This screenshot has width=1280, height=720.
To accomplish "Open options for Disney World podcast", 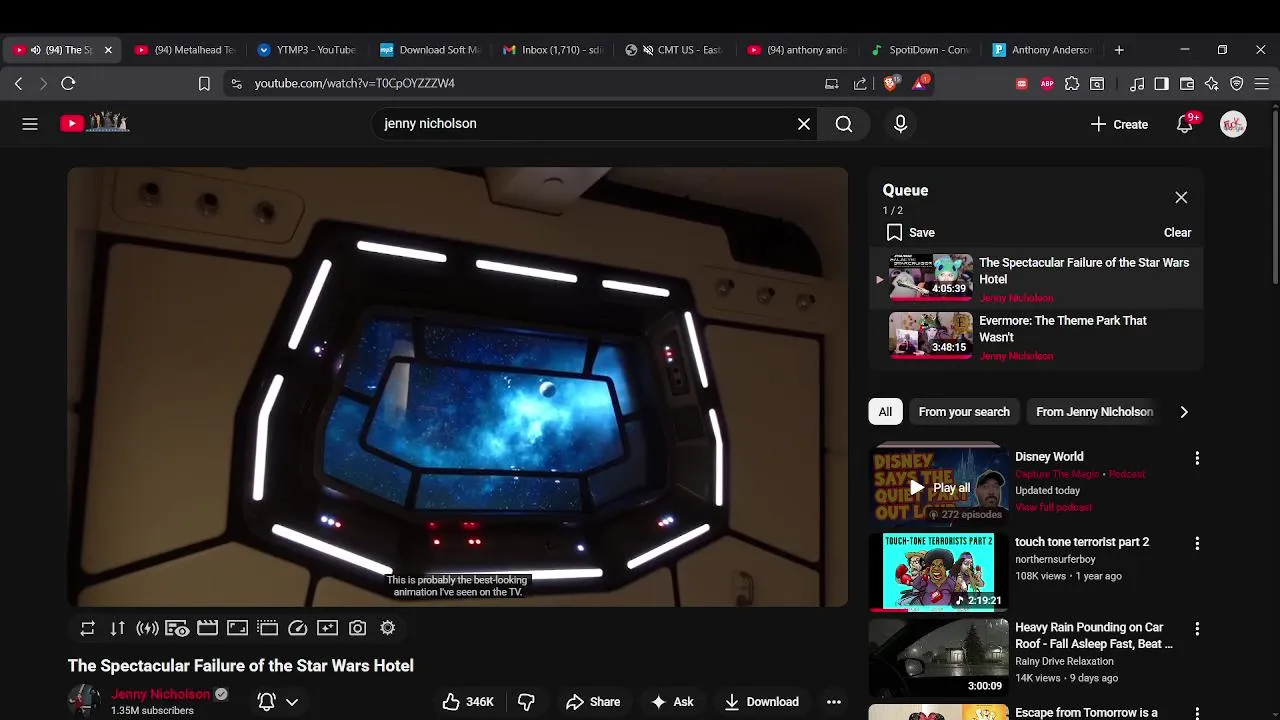I will [1197, 458].
